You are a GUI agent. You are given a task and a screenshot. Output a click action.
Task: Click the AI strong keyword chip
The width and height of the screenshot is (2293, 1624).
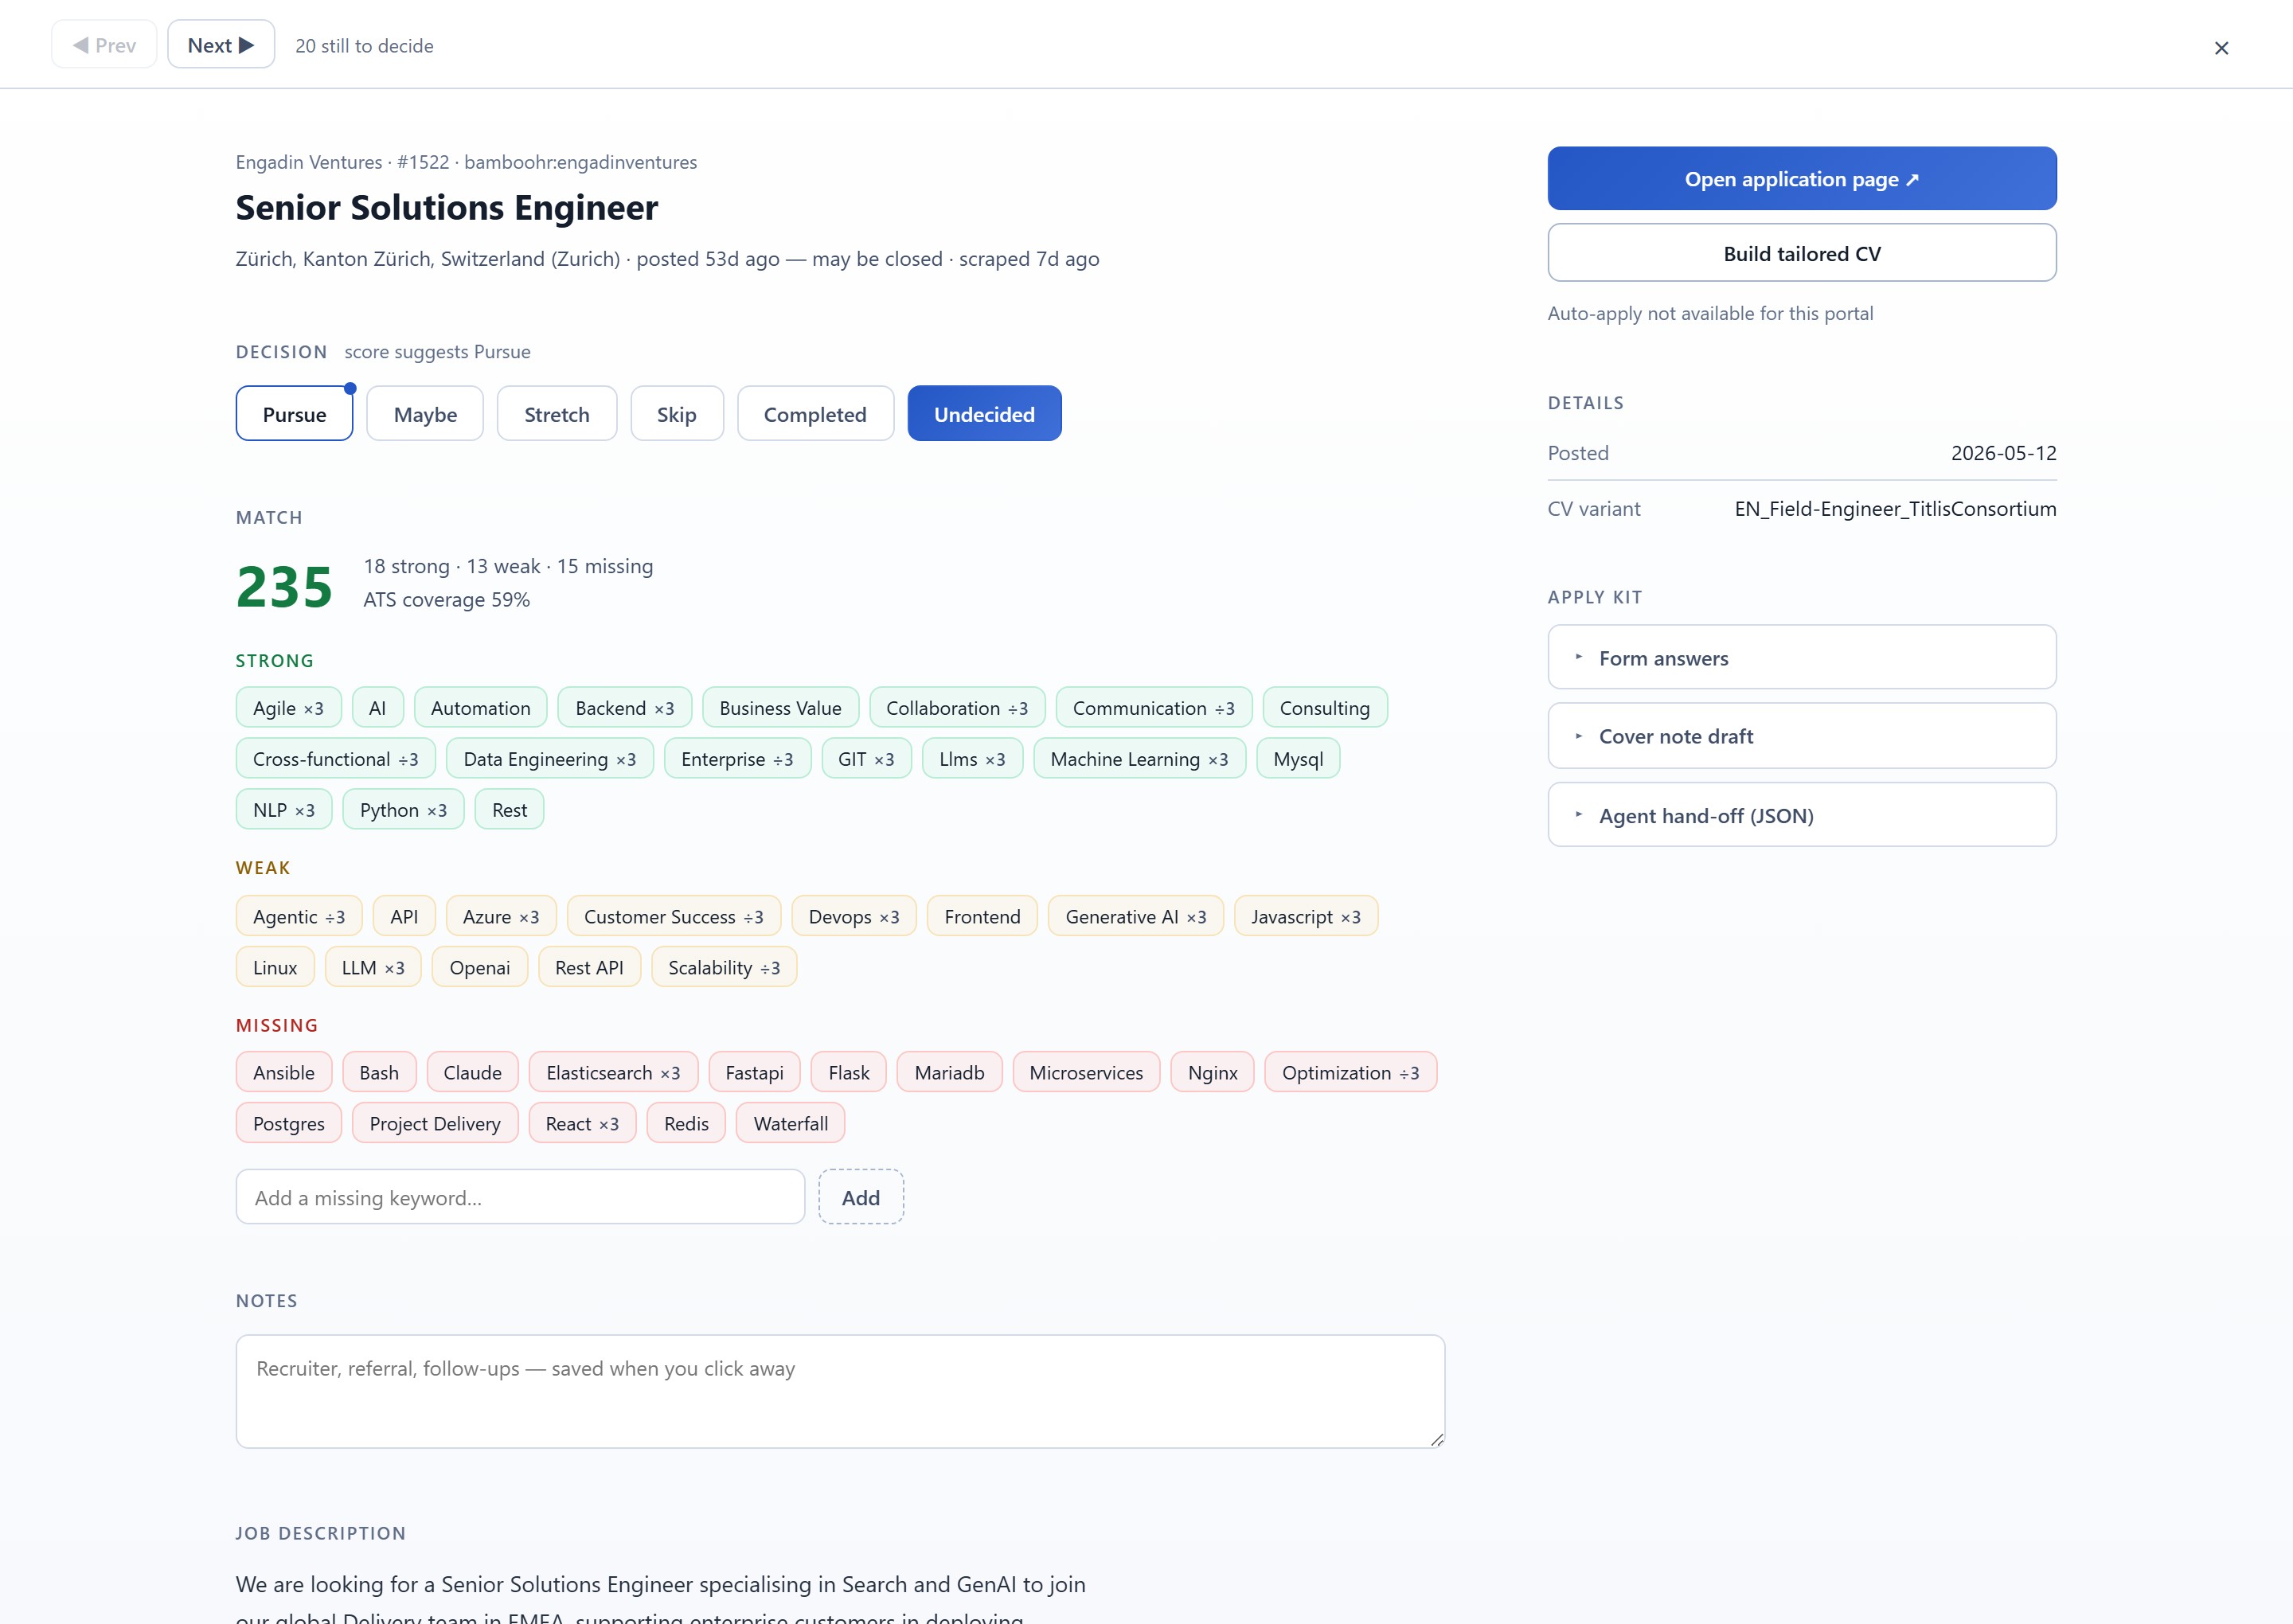377,708
